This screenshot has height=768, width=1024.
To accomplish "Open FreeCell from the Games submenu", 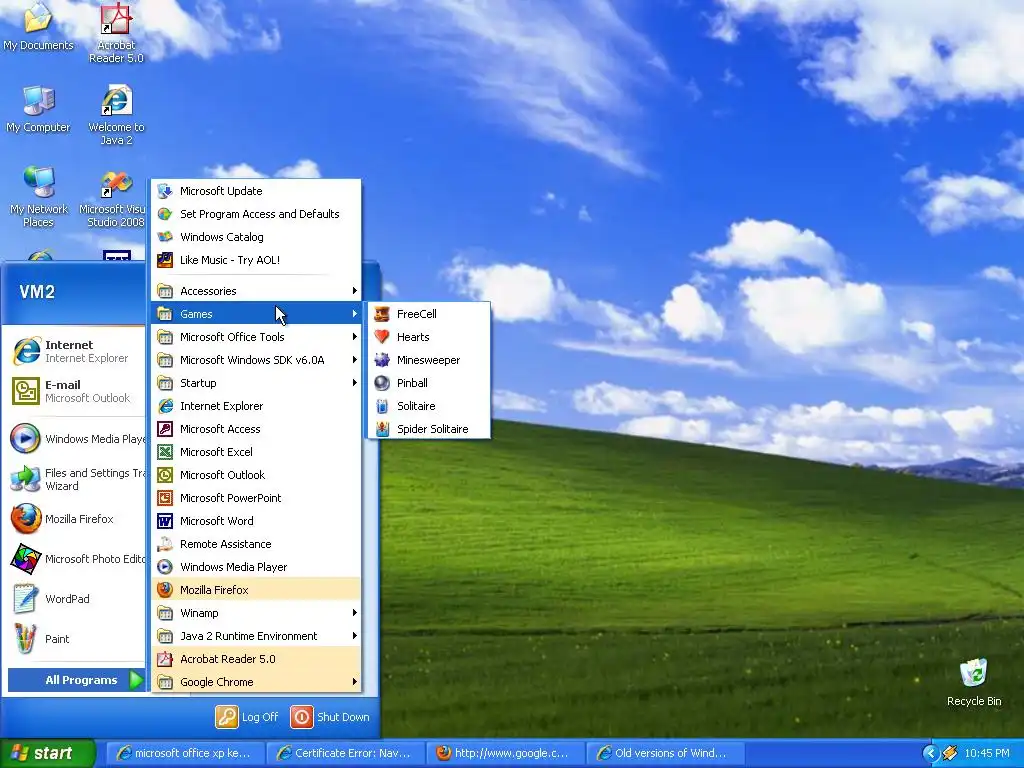I will tap(428, 314).
